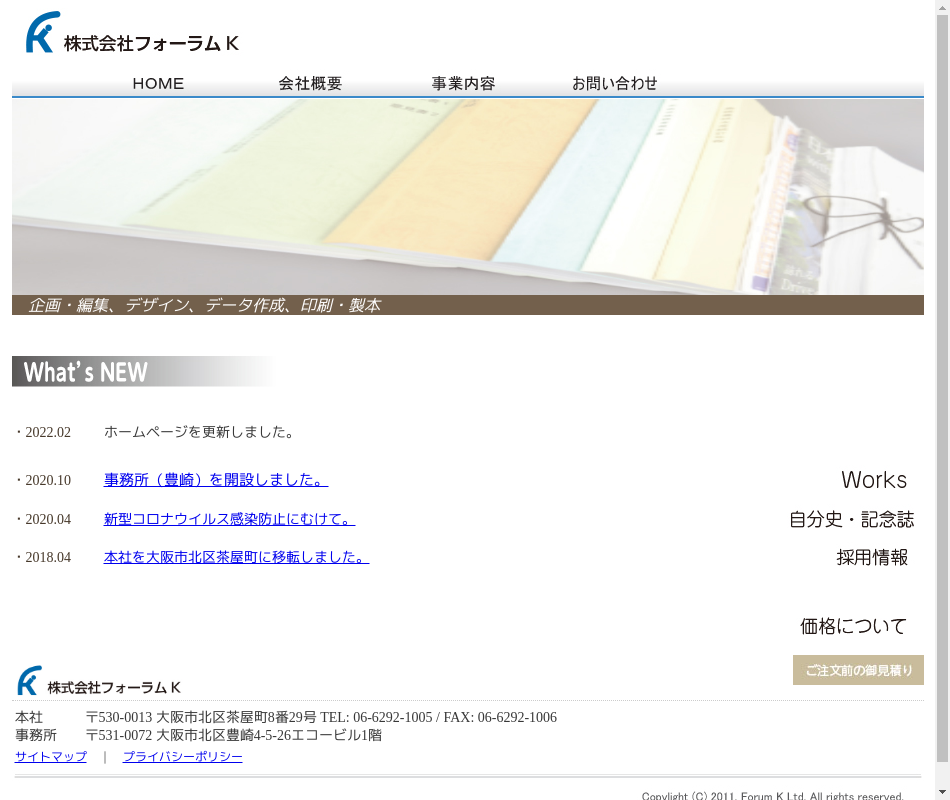The height and width of the screenshot is (800, 950).
Task: Open the サイトマップ footer link
Action: [x=51, y=757]
